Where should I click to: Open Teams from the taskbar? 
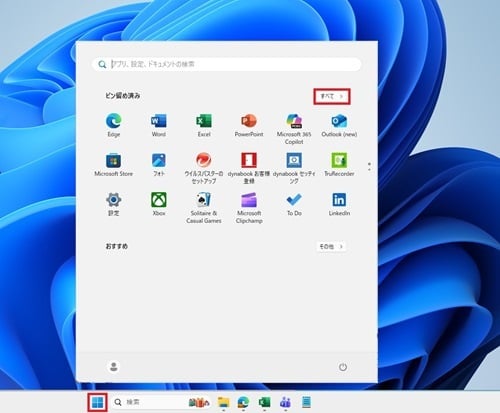[285, 402]
